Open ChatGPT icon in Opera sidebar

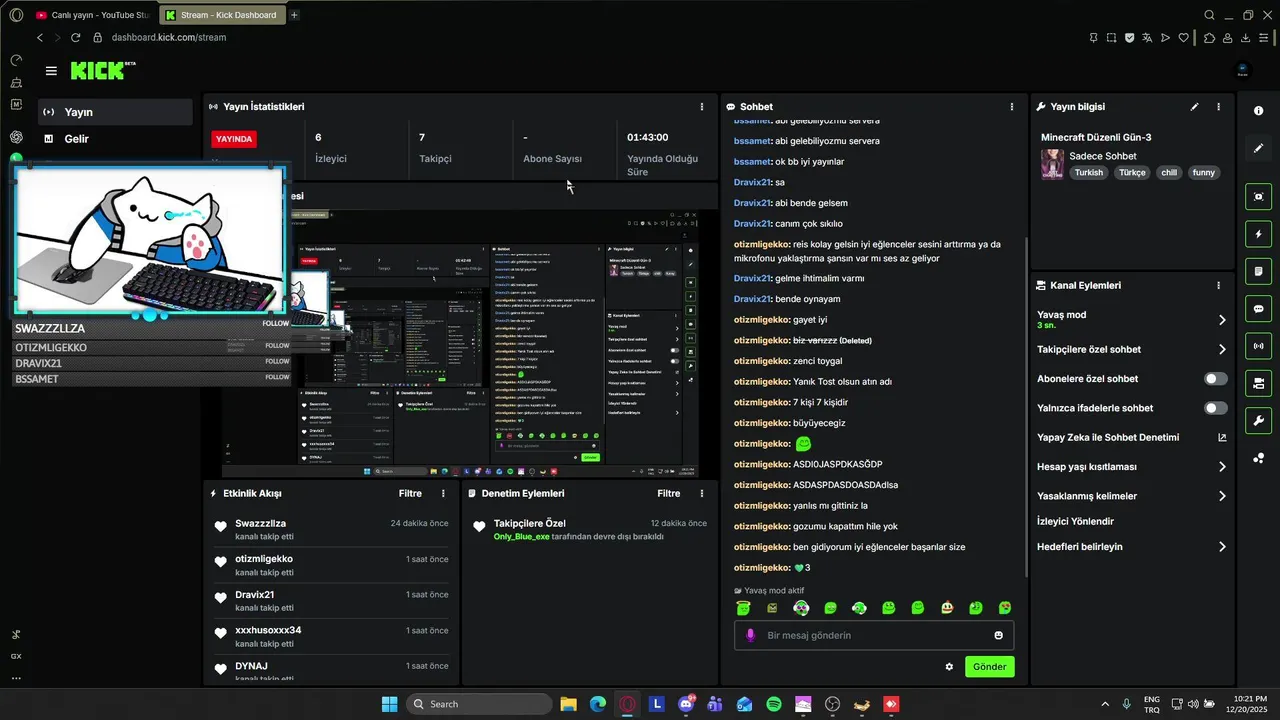pos(16,137)
